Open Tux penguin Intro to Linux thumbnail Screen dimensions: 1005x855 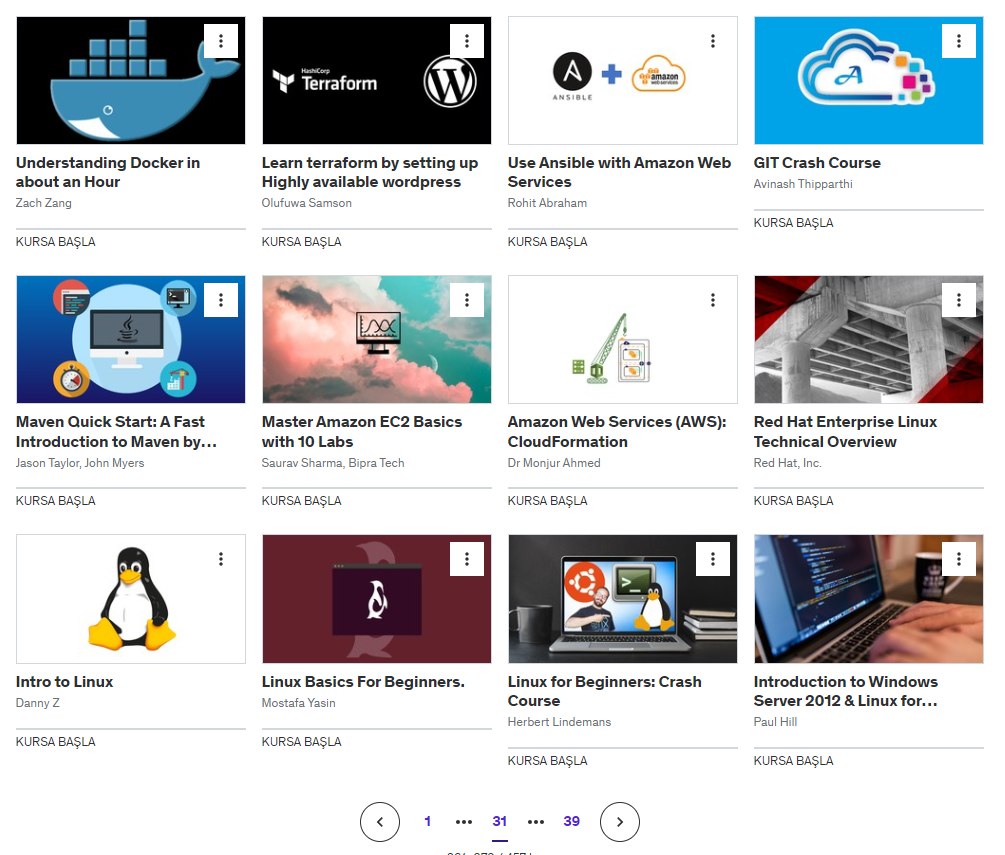click(x=131, y=599)
